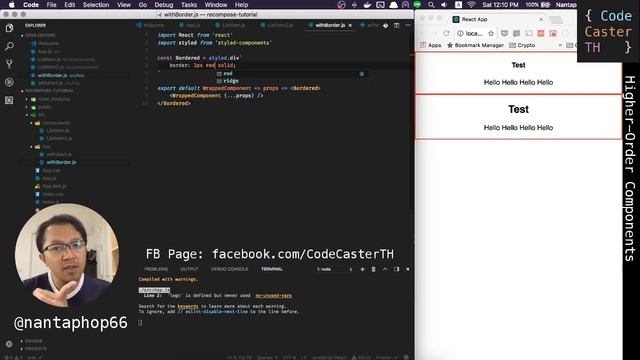Select the Terminal panel tab
The width and height of the screenshot is (640, 360).
pos(272,269)
